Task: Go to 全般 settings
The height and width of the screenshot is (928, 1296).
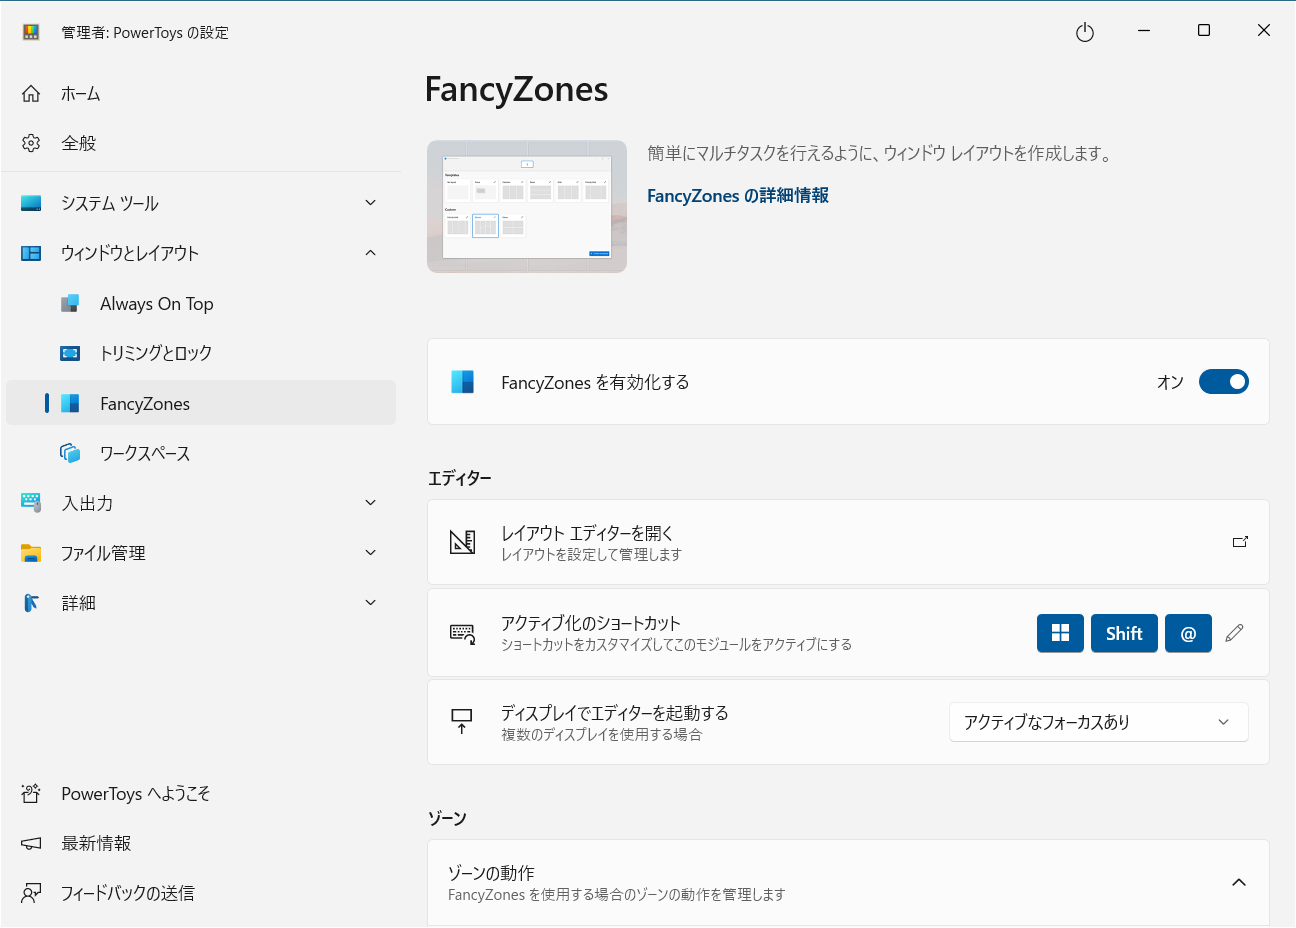Action: (x=77, y=142)
